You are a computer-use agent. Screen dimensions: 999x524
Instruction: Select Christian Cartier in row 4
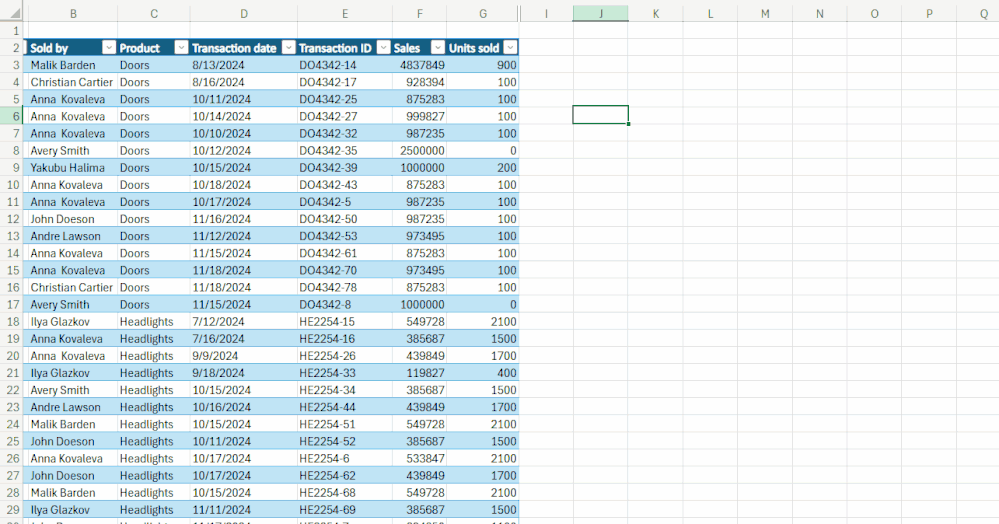pos(71,82)
